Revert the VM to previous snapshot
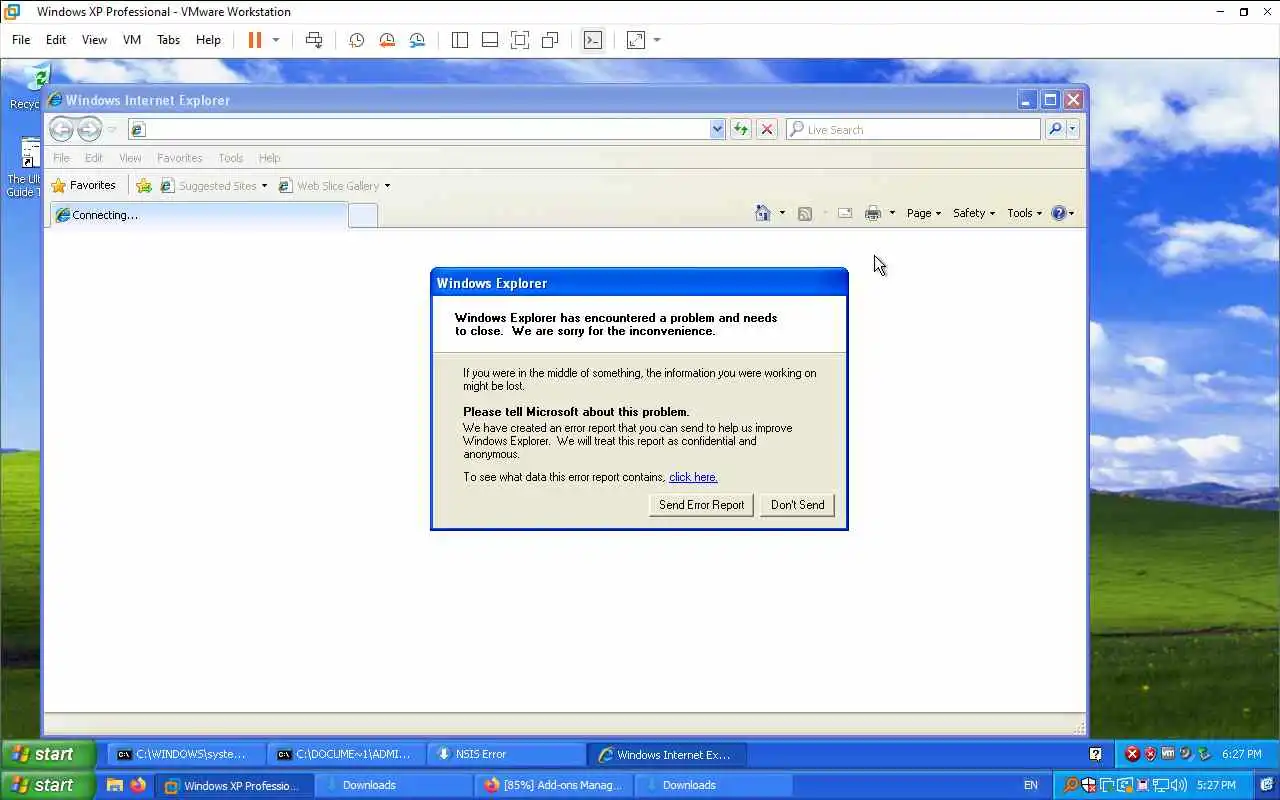Viewport: 1280px width, 800px height. 387,40
